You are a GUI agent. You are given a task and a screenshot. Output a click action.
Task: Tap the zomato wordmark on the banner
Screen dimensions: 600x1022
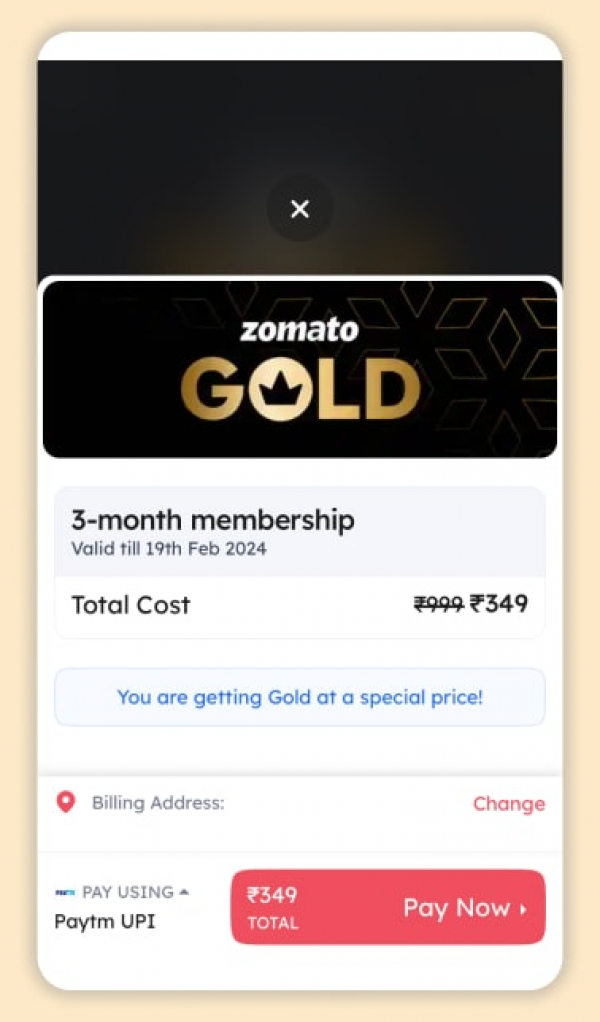[x=299, y=329]
